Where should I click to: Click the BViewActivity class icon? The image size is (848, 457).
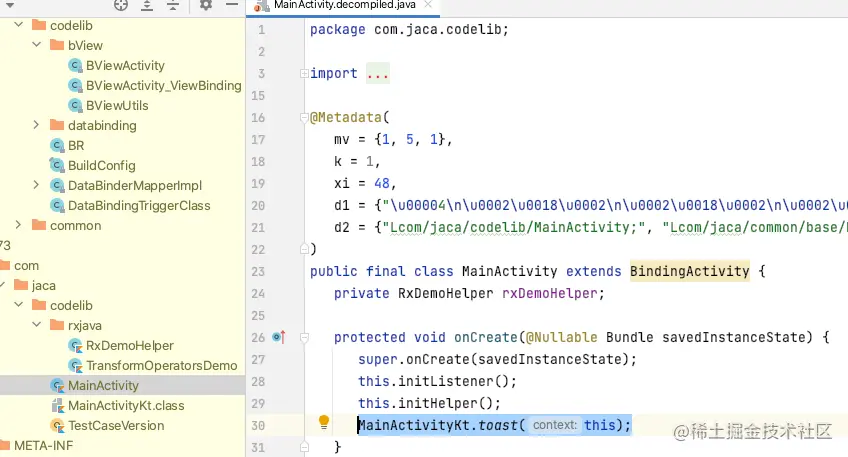(75, 65)
